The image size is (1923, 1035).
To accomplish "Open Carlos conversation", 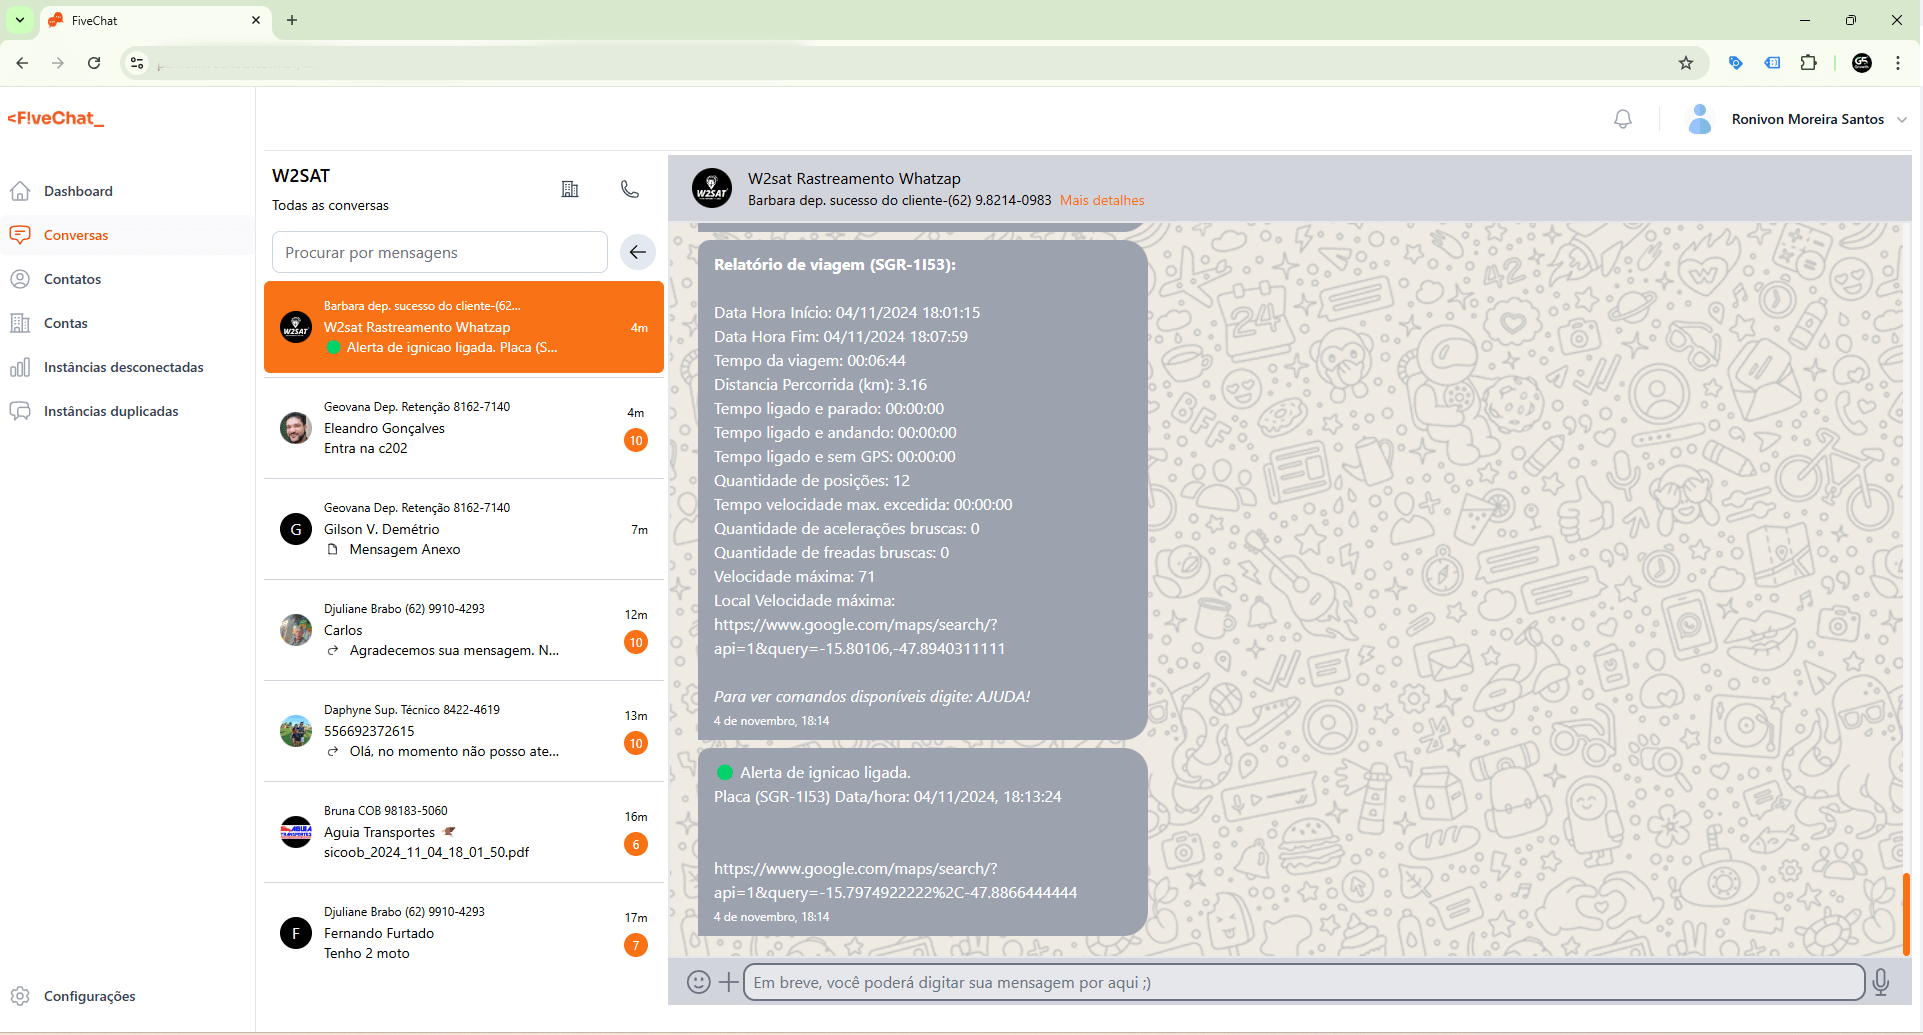I will [464, 630].
